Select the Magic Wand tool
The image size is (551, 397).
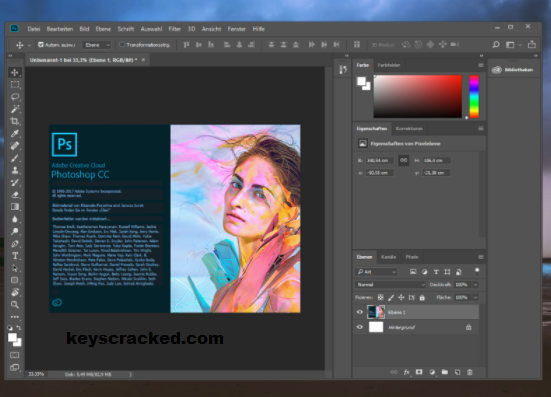coord(15,109)
